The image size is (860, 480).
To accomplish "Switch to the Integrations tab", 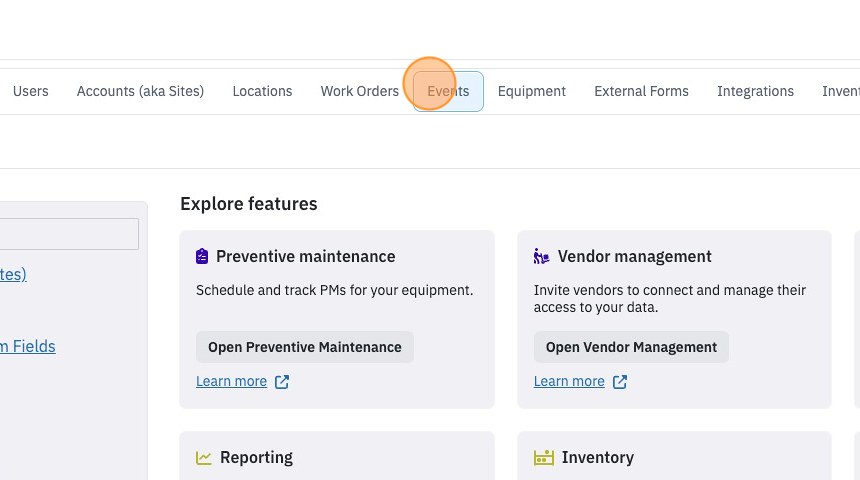I will point(755,91).
